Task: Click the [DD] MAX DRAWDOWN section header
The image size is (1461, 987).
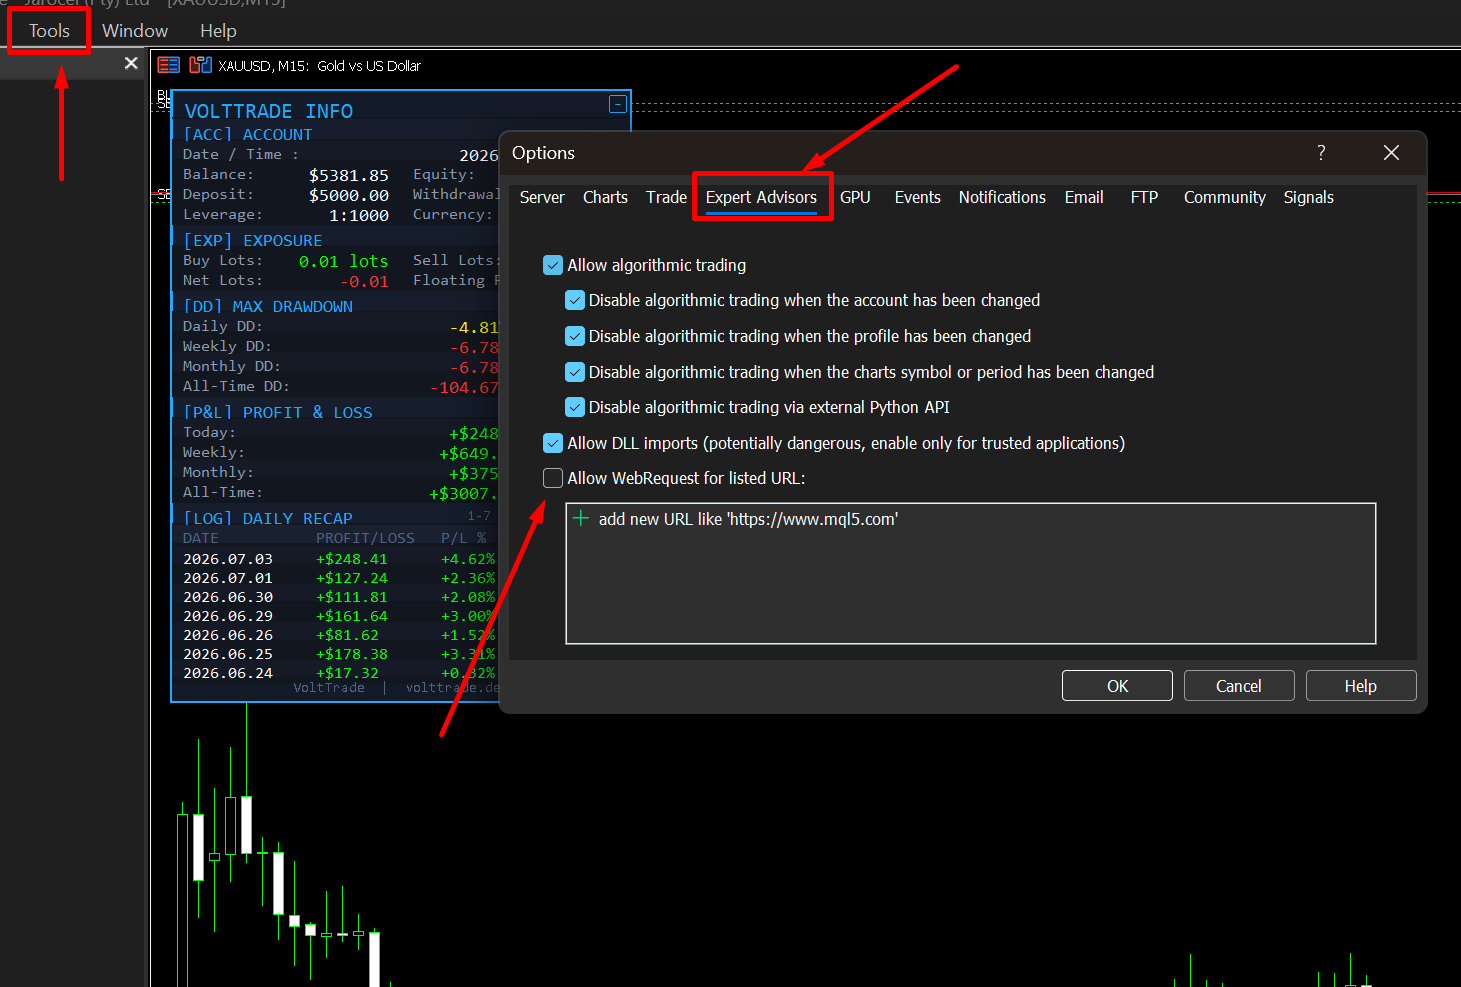Action: coord(268,306)
